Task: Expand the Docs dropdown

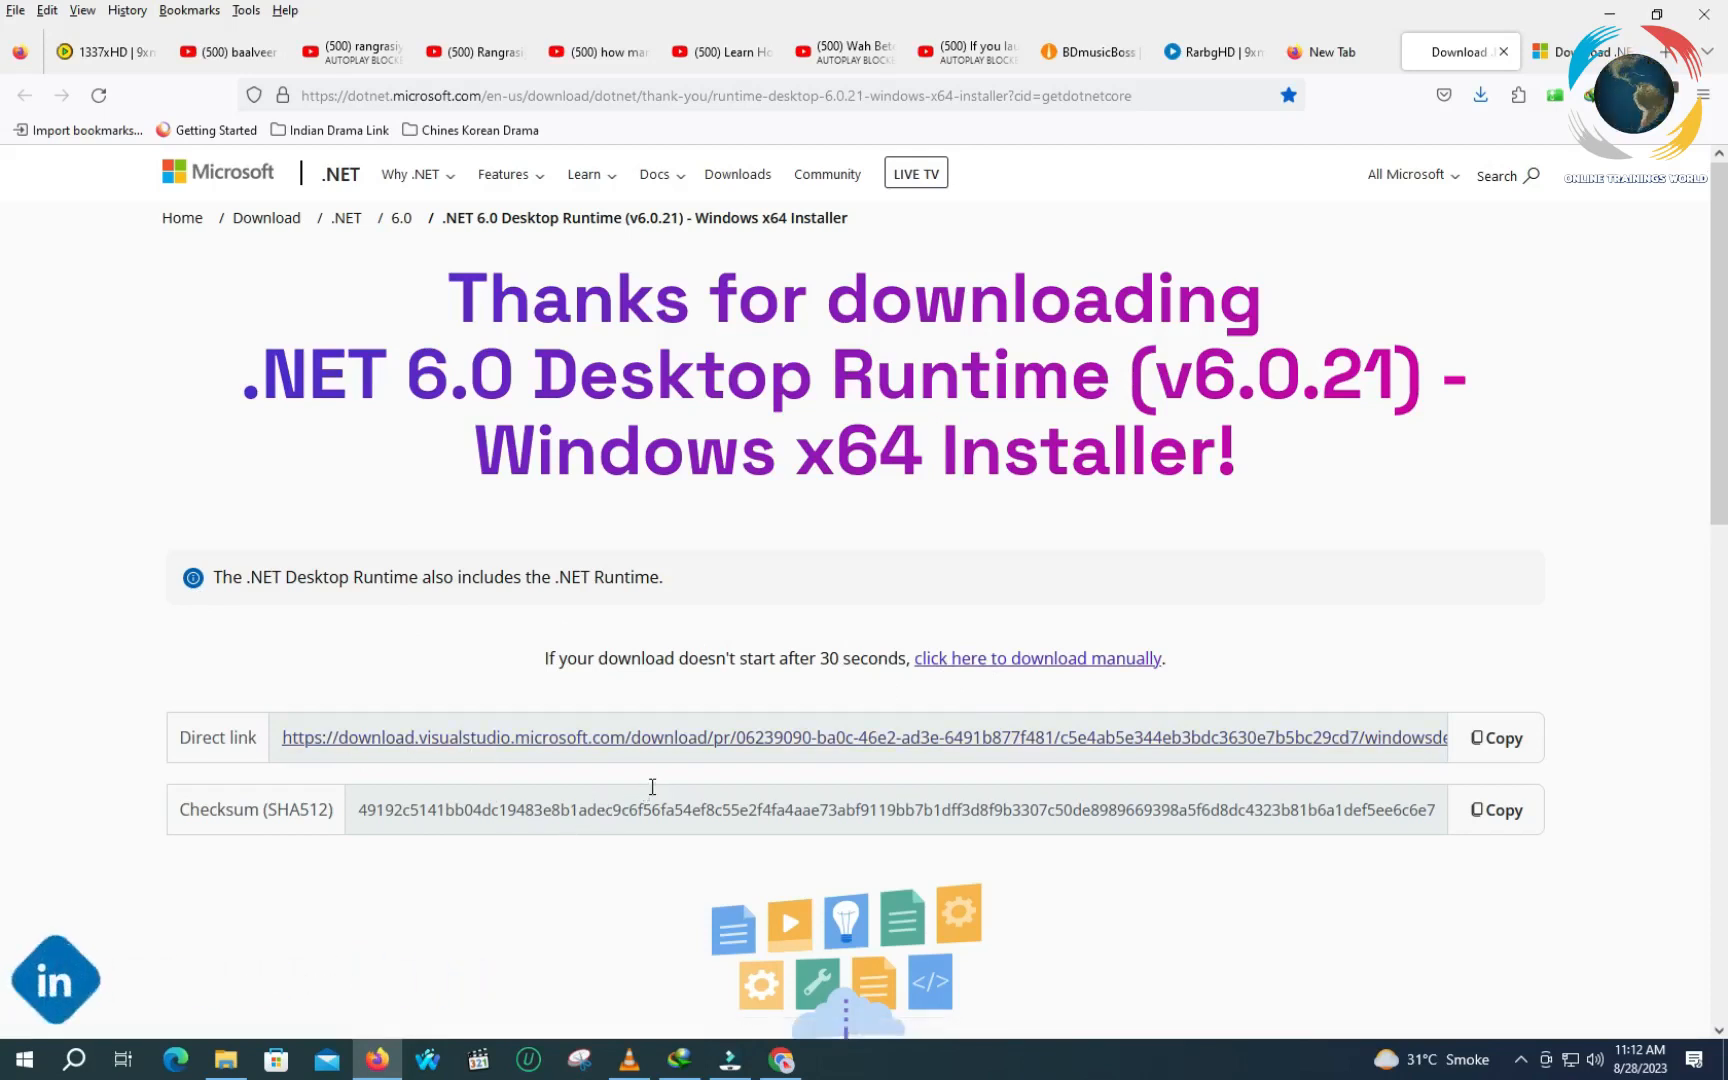Action: point(662,174)
